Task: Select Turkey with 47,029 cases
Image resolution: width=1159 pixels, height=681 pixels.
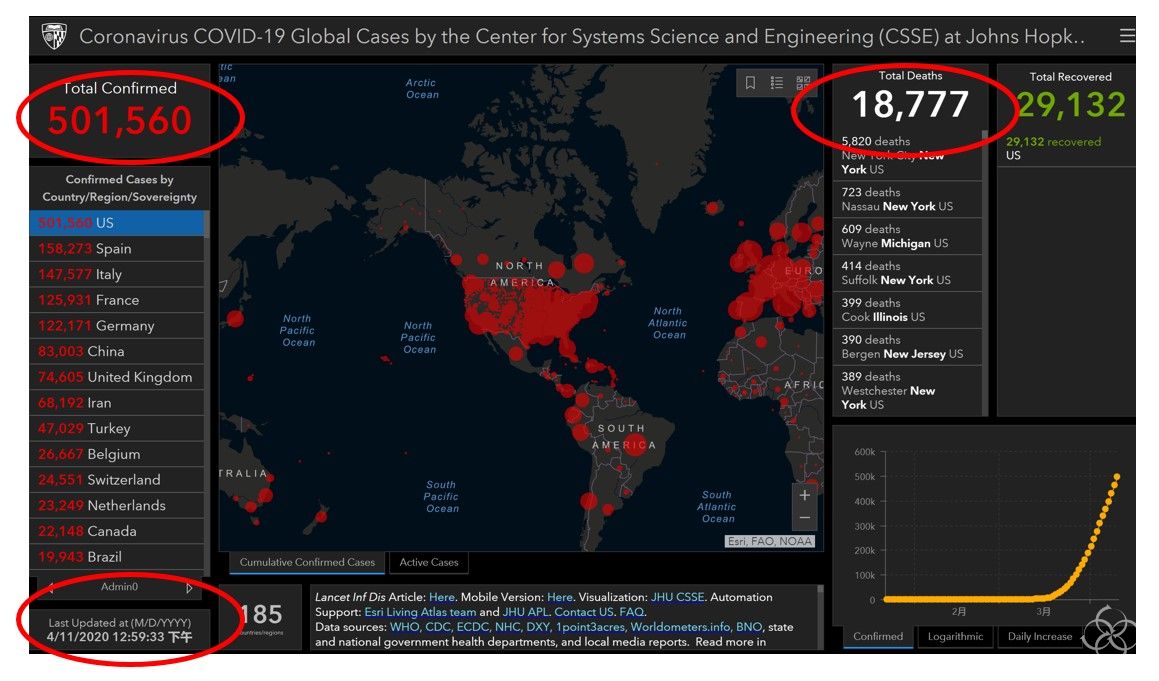Action: [x=117, y=428]
